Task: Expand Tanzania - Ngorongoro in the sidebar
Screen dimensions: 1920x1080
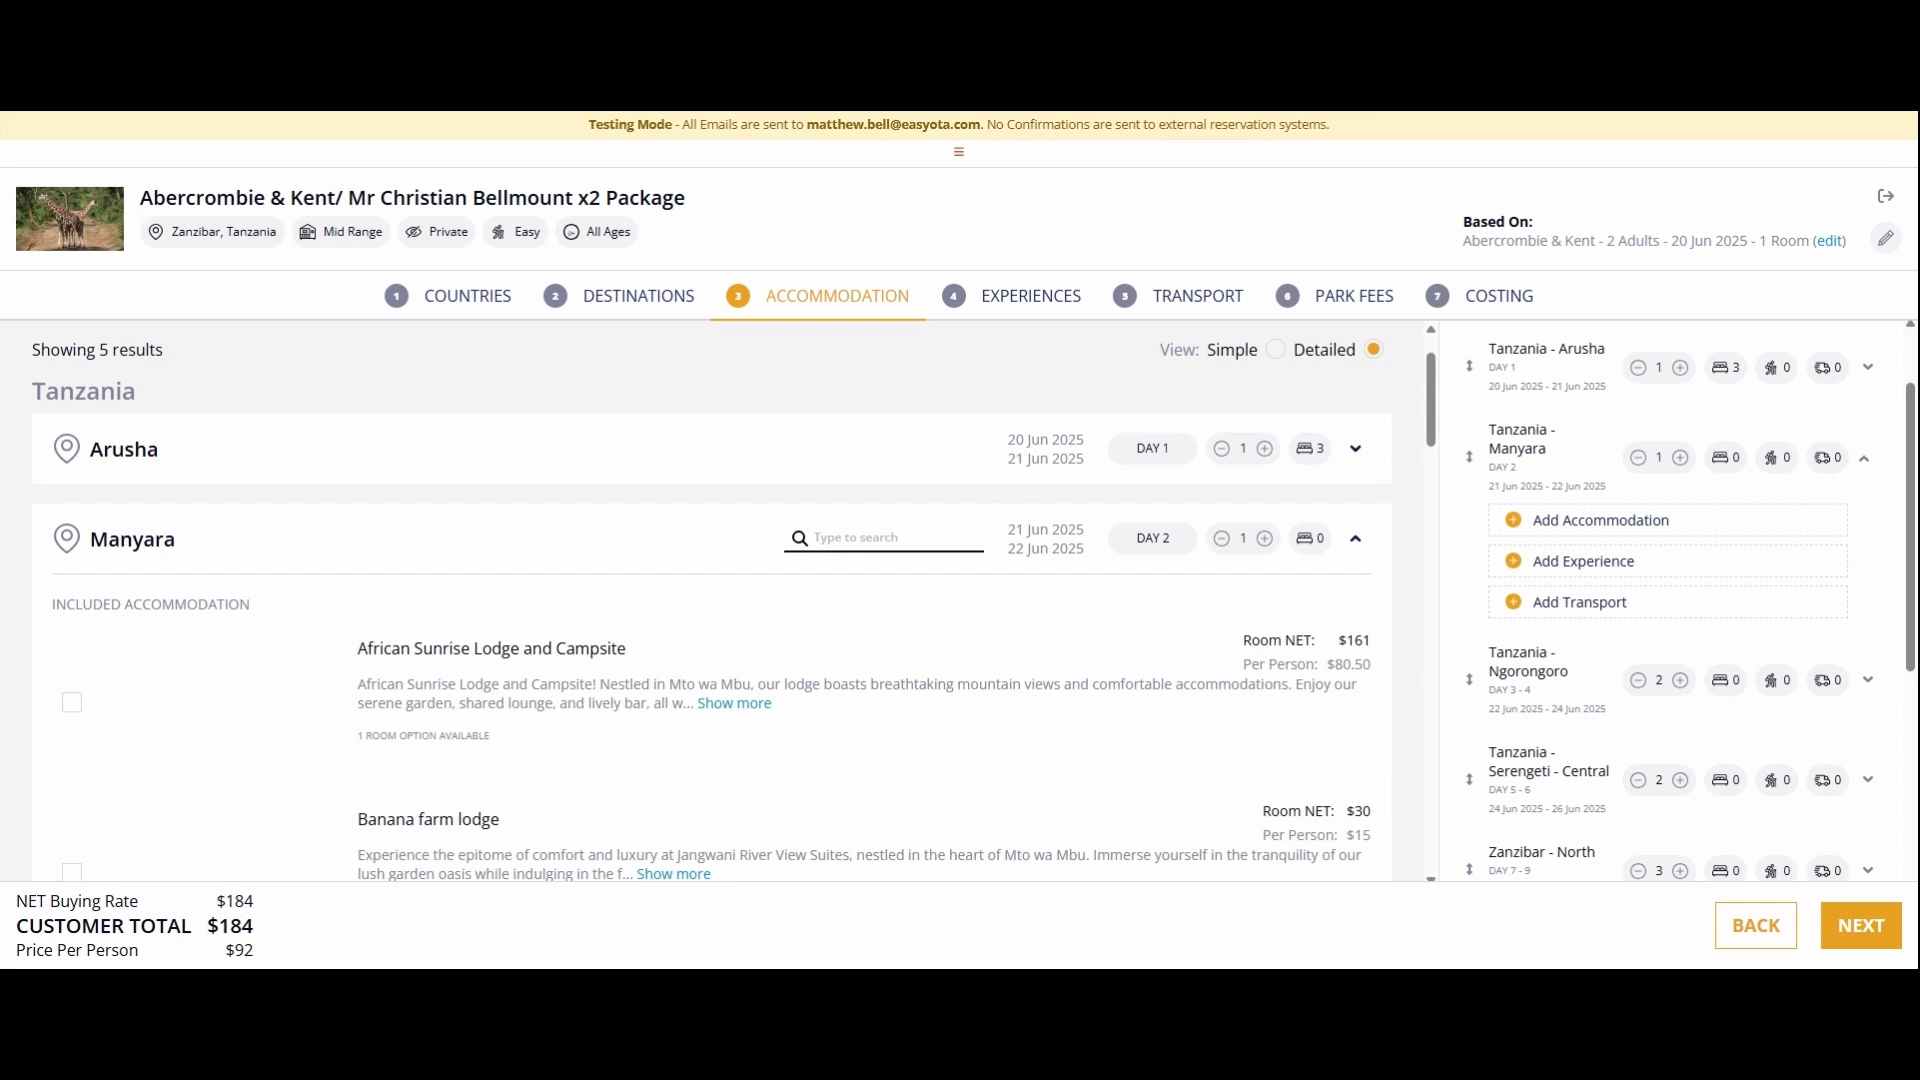Action: point(1868,680)
